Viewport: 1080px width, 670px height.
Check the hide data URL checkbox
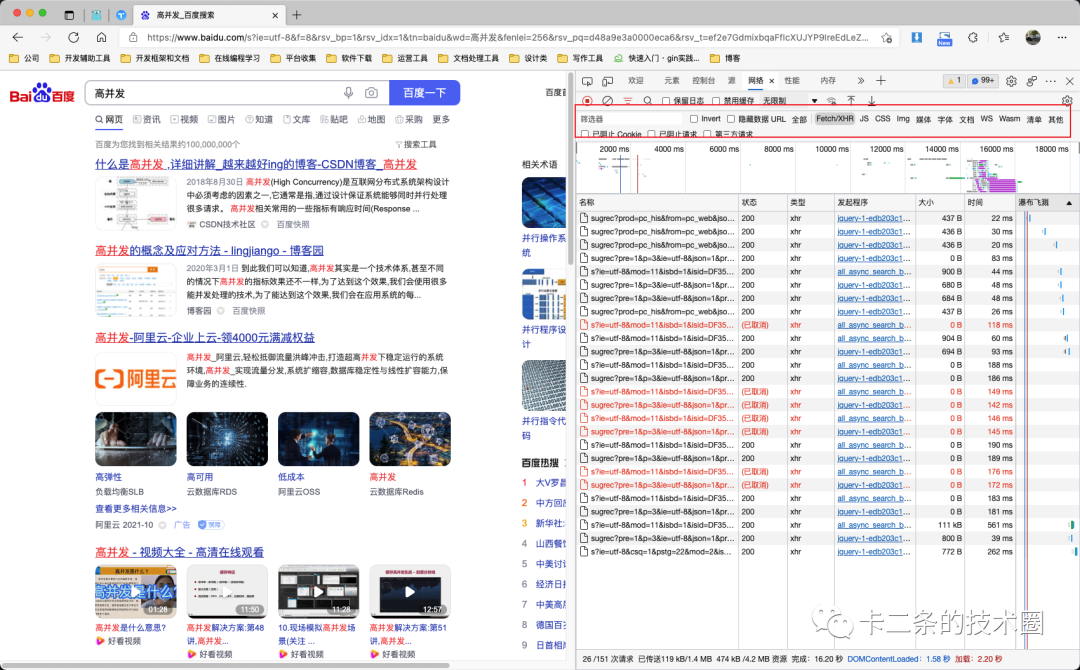click(731, 119)
